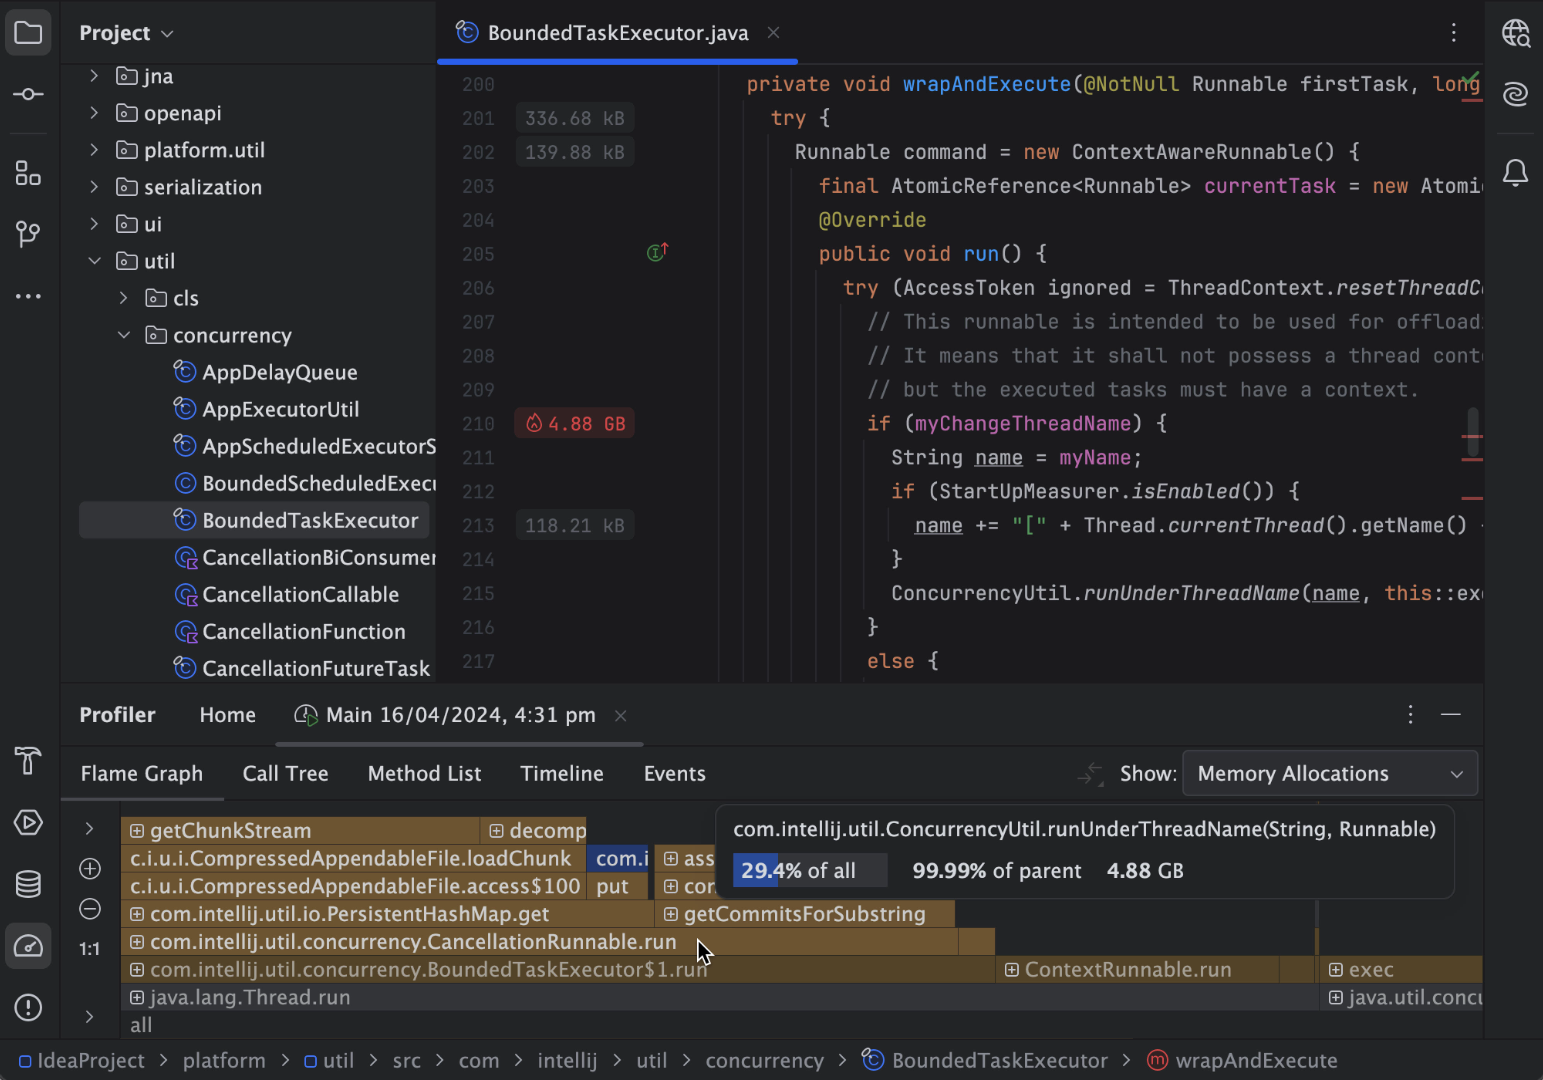Open the Problems tool window icon

point(28,1007)
